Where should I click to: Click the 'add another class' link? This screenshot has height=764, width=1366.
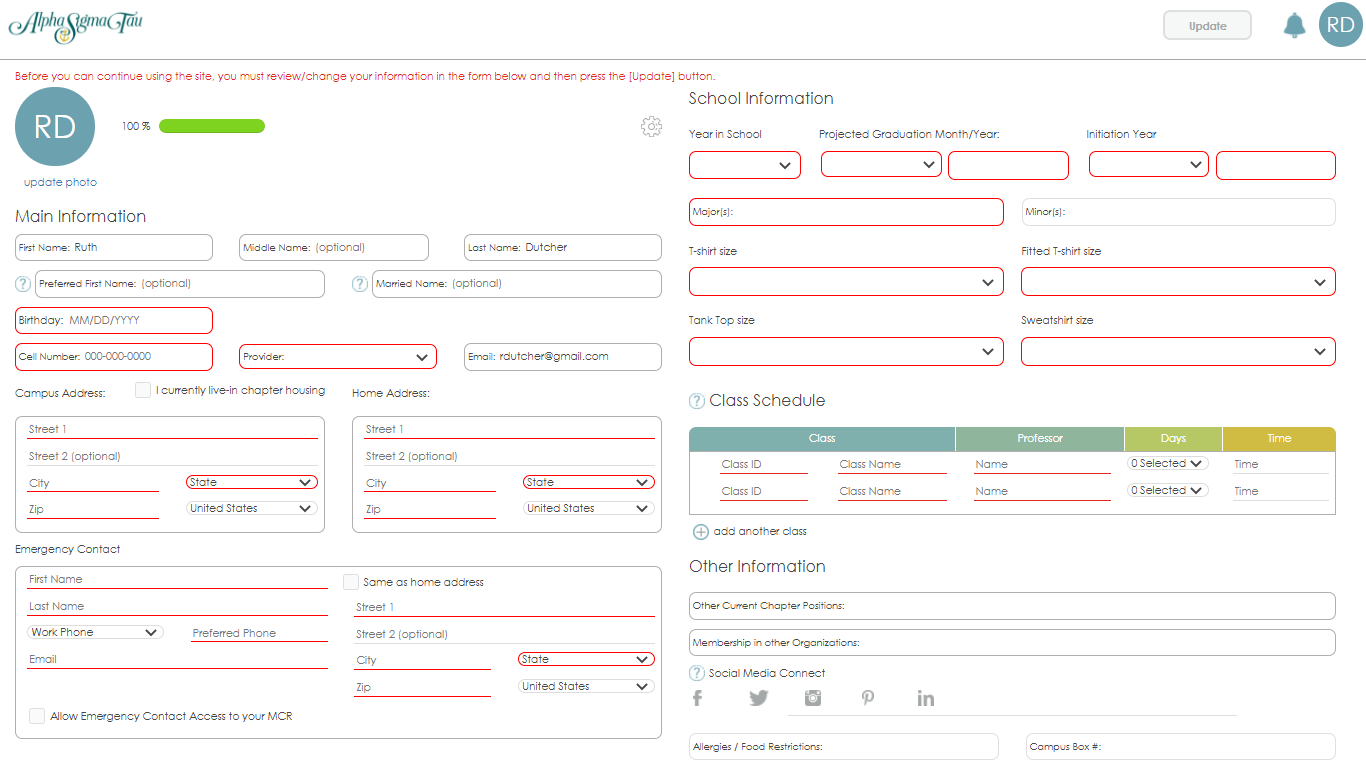760,531
